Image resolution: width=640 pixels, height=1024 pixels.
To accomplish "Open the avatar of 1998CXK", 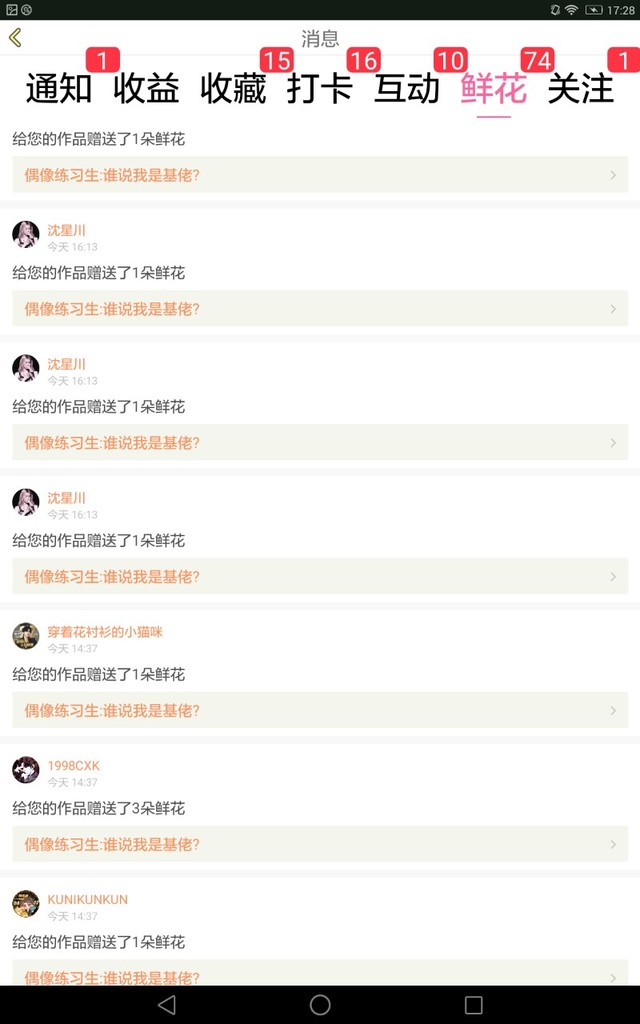I will (x=26, y=770).
